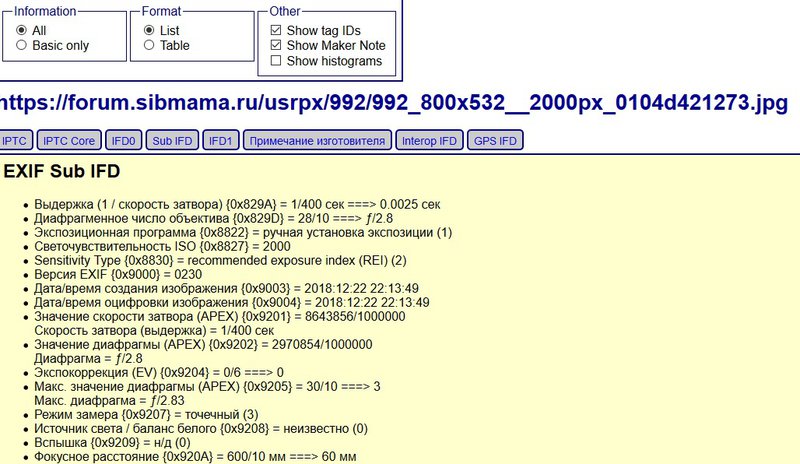Disable the Show Maker Note checkbox
The width and height of the screenshot is (800, 464).
275,45
